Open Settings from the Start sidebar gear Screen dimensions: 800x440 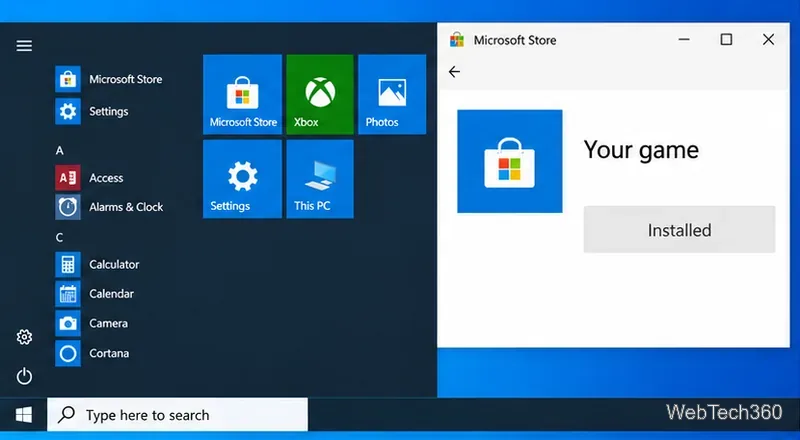(24, 337)
